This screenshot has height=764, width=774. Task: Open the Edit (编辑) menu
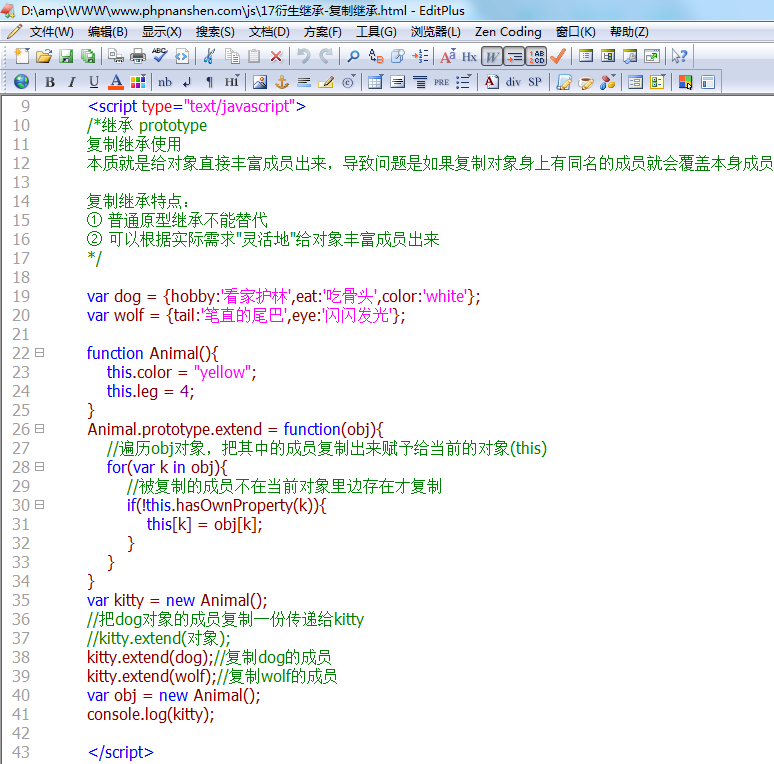pyautogui.click(x=108, y=32)
